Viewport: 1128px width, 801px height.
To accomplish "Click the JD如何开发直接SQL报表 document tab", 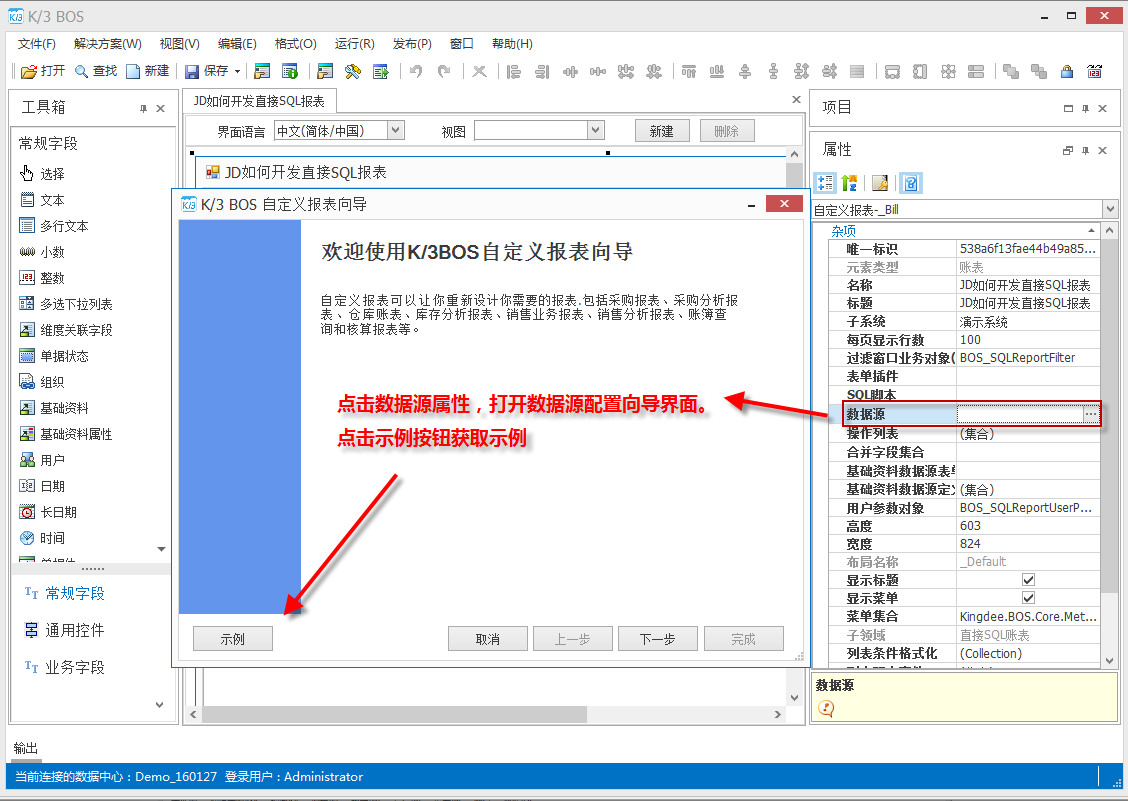I will pos(258,101).
